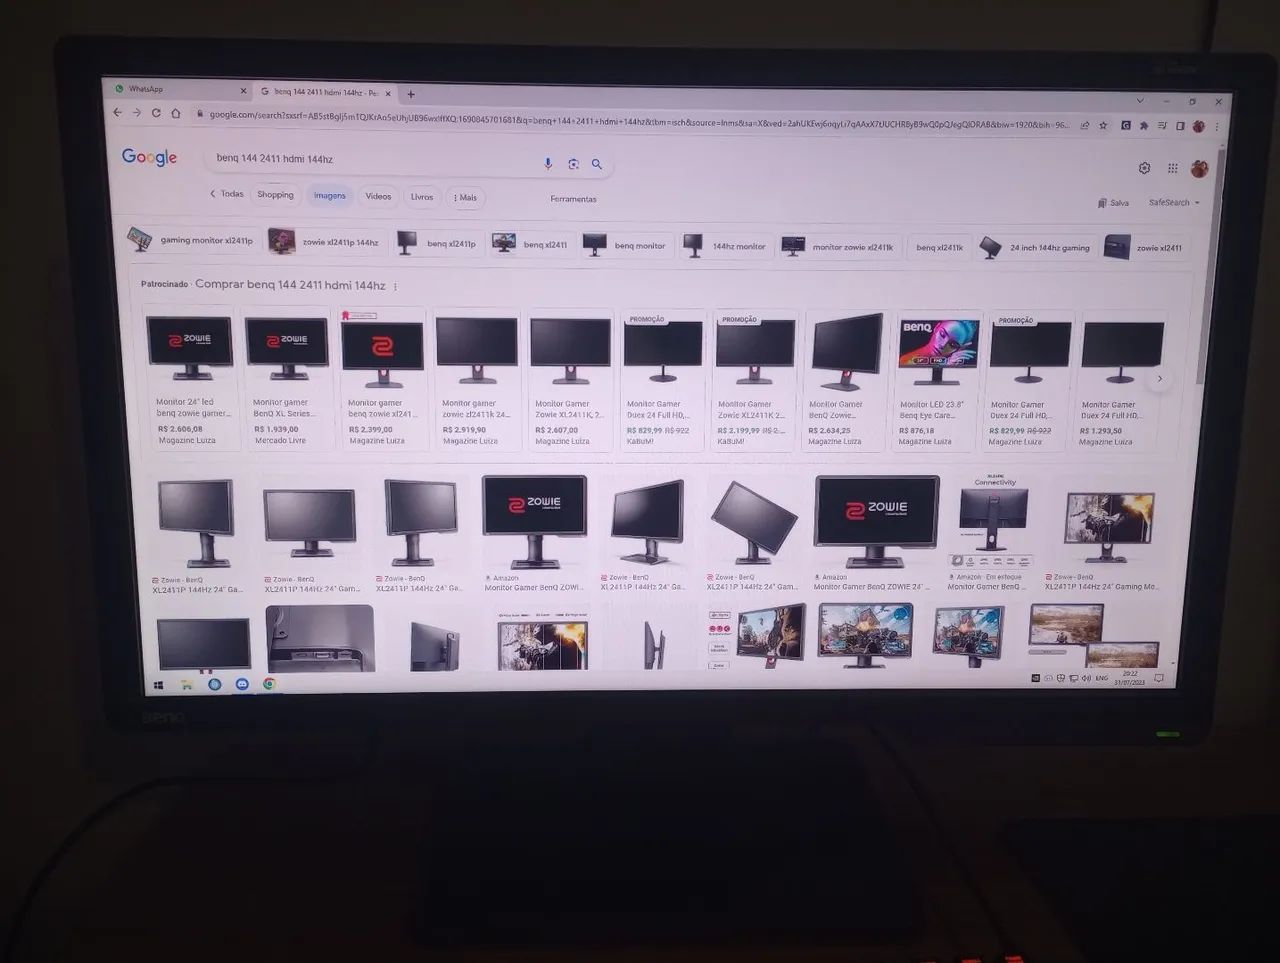Expand the Mais search options menu
1280x963 pixels.
point(465,198)
